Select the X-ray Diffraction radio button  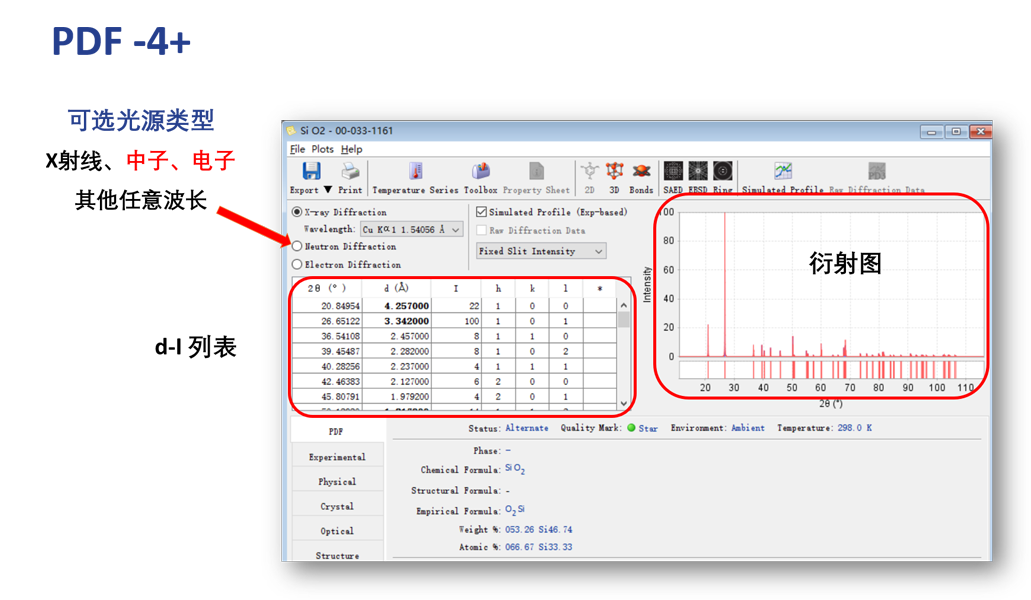[297, 212]
